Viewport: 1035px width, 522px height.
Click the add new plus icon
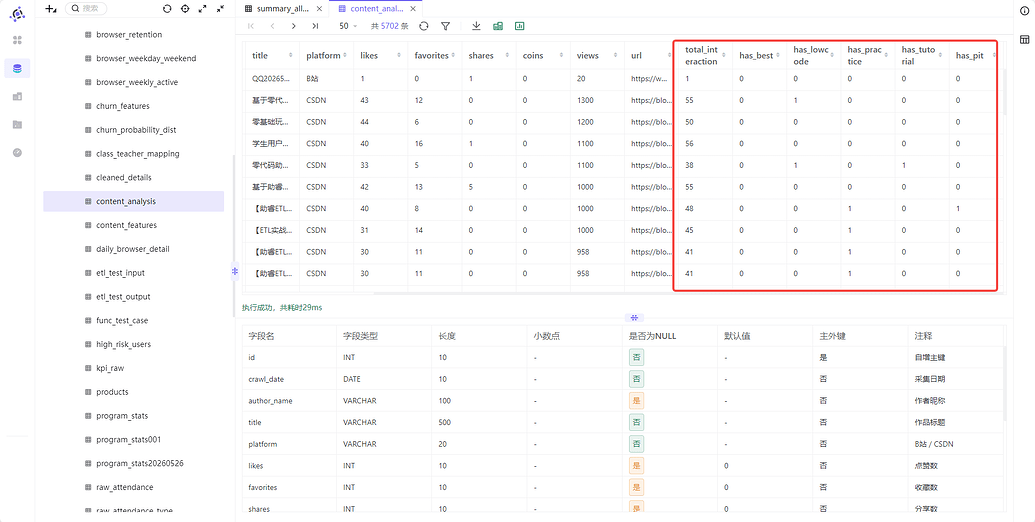coord(51,9)
